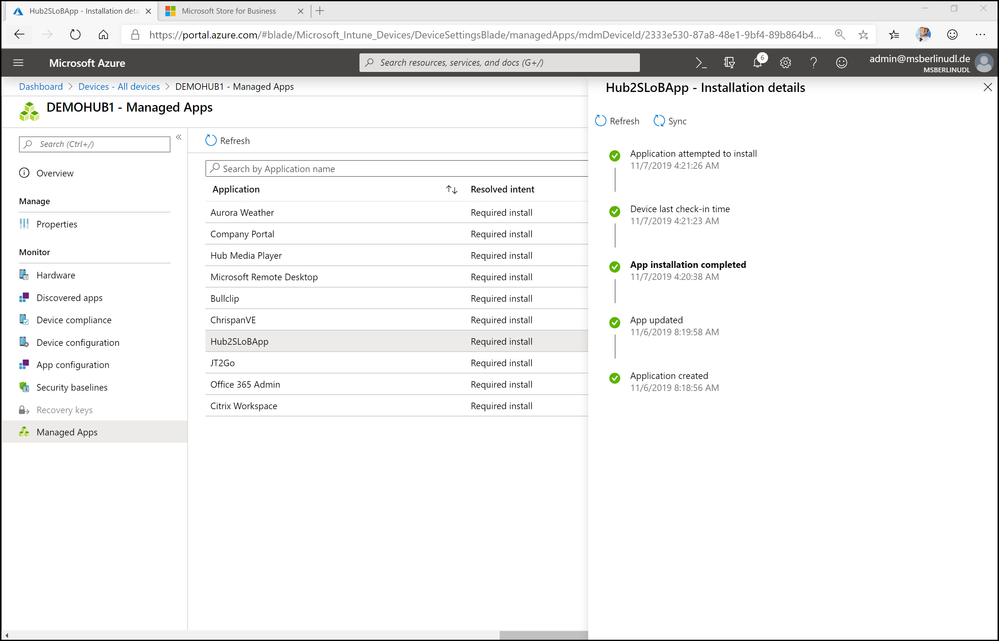Reload the page with the browser refresh icon
Image resolution: width=999 pixels, height=641 pixels.
[x=75, y=34]
